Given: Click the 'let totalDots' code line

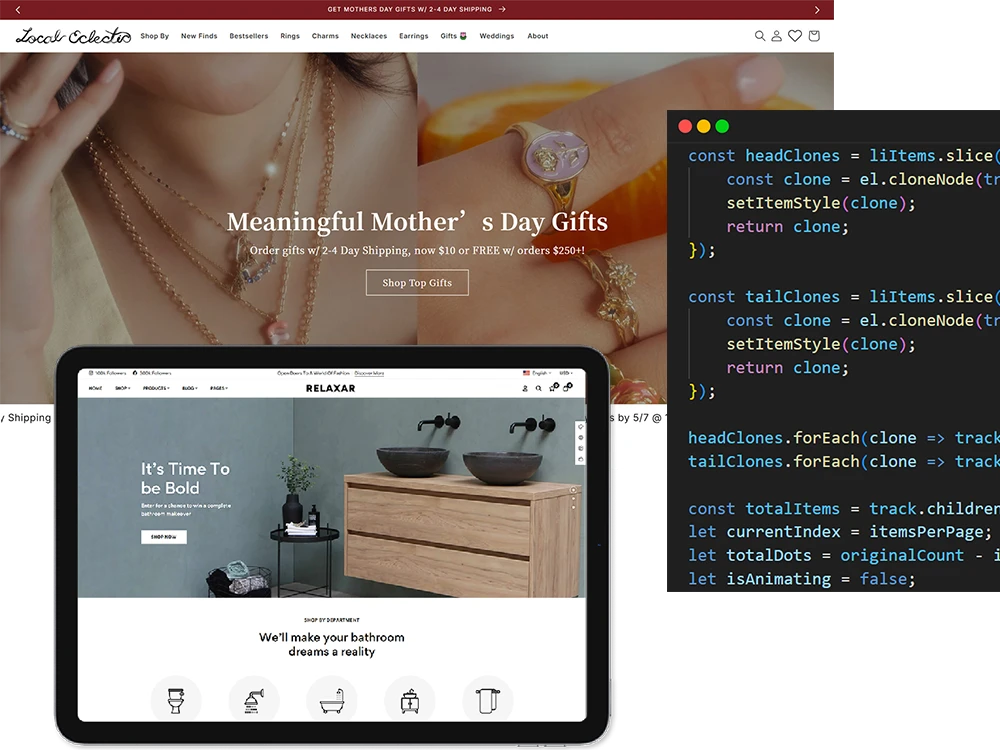Looking at the screenshot, I should 844,555.
